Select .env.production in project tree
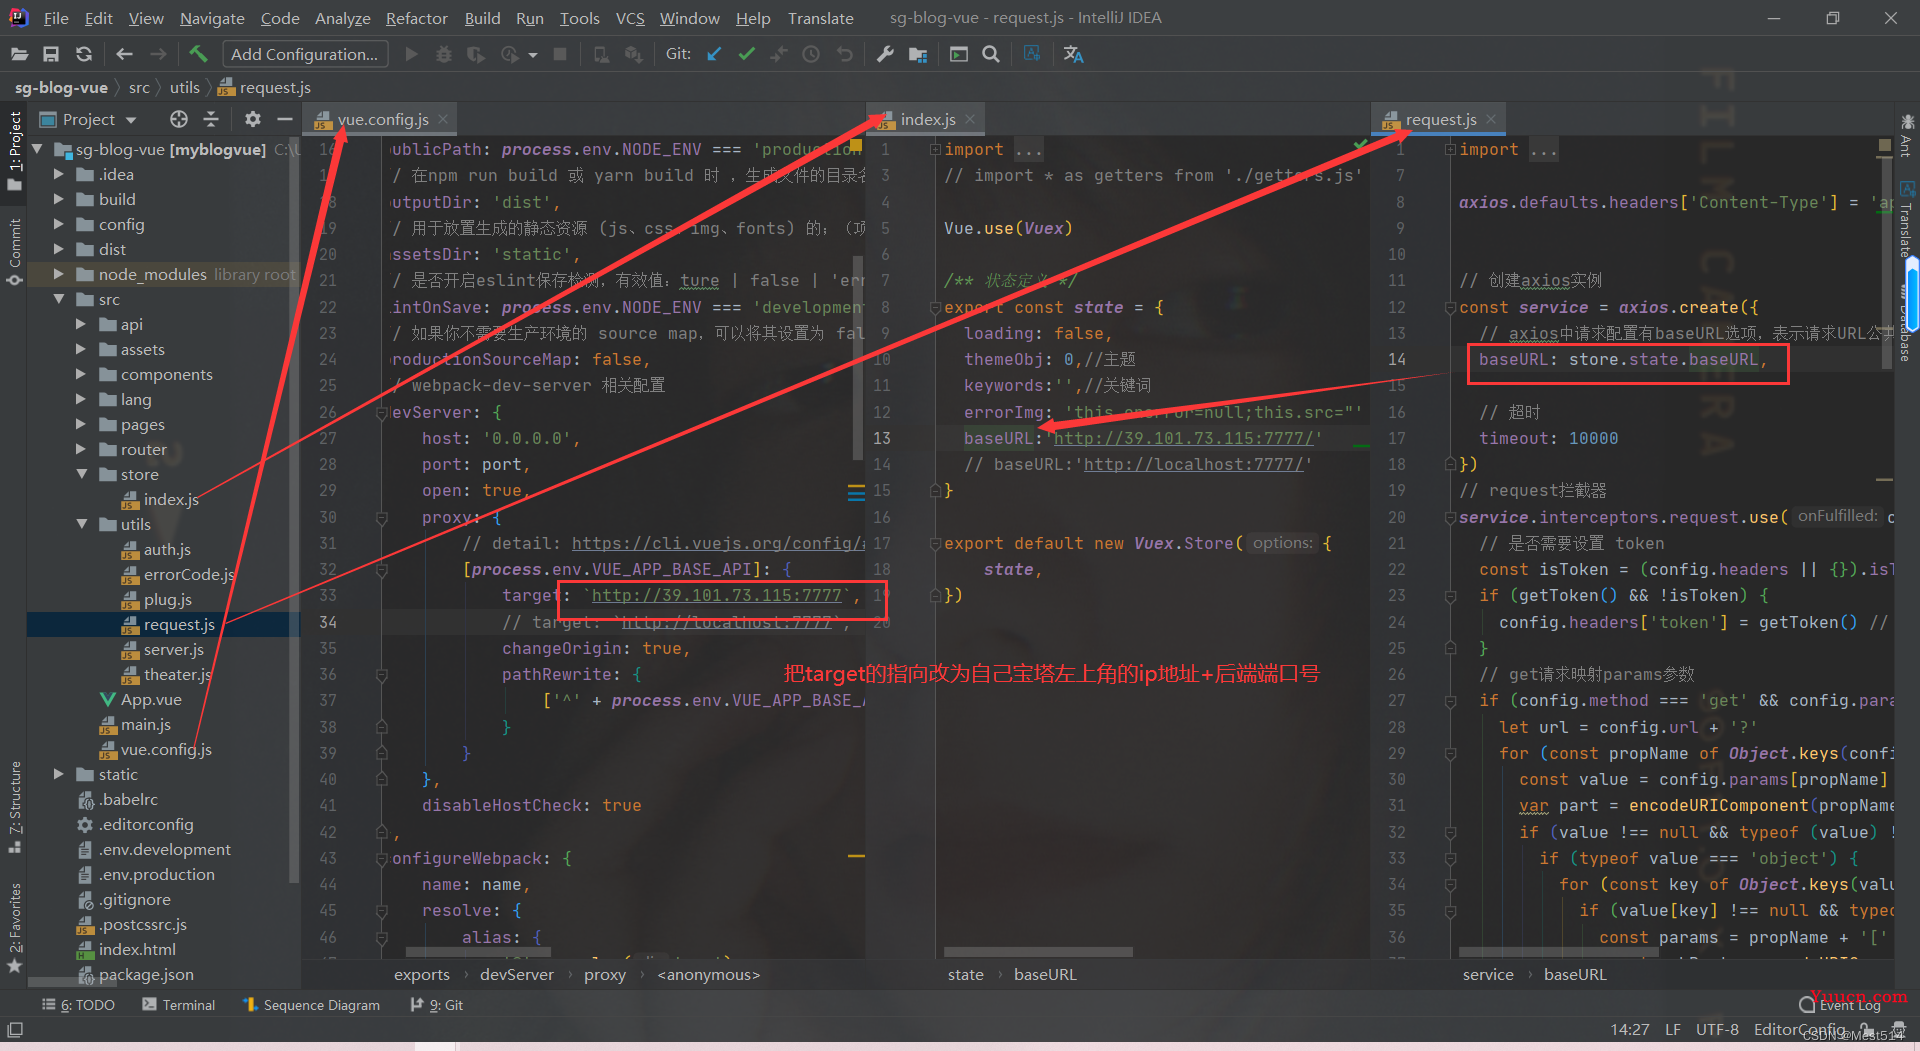This screenshot has width=1920, height=1051. 147,874
